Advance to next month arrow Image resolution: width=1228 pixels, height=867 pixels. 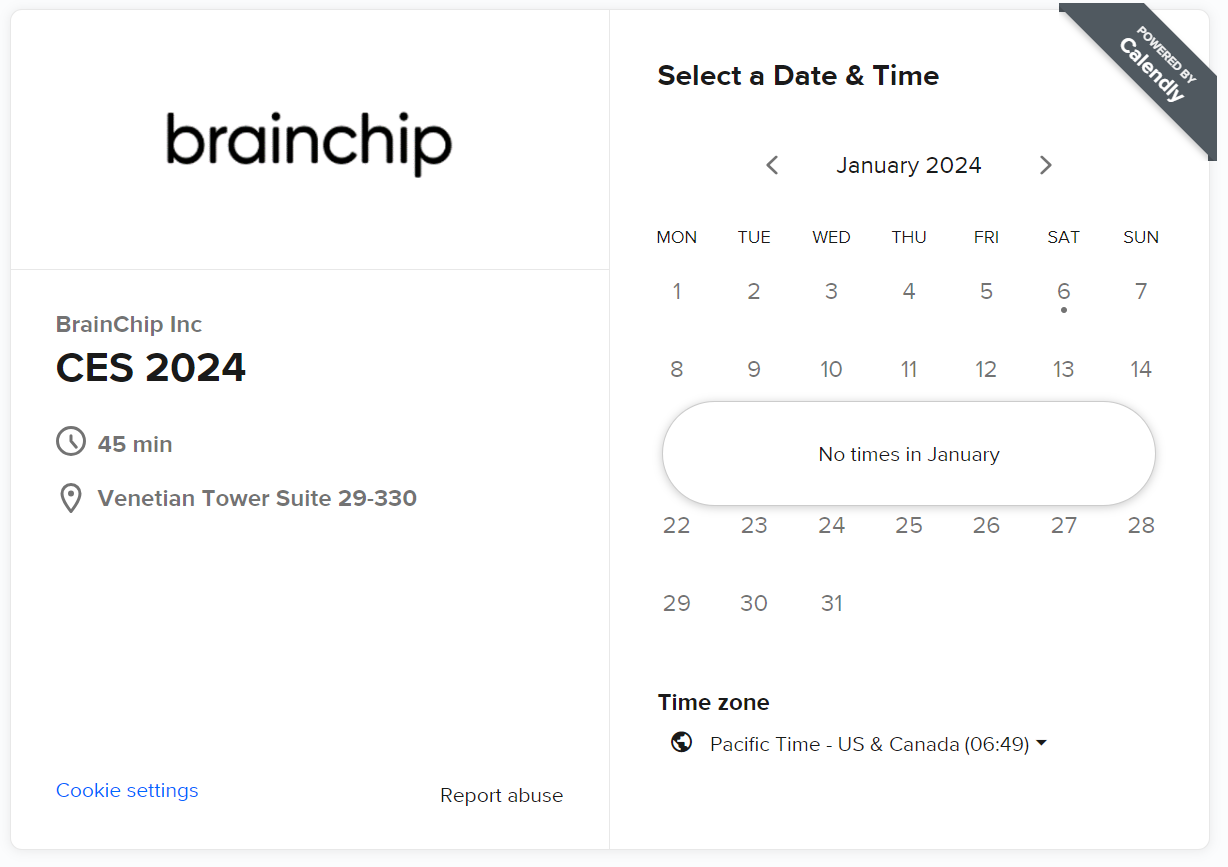1045,165
